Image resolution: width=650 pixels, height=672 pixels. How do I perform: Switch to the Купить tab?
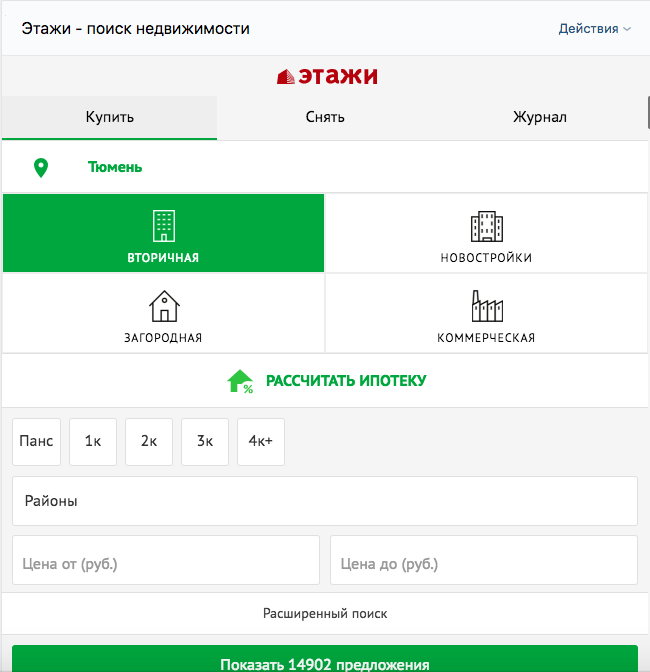point(110,117)
